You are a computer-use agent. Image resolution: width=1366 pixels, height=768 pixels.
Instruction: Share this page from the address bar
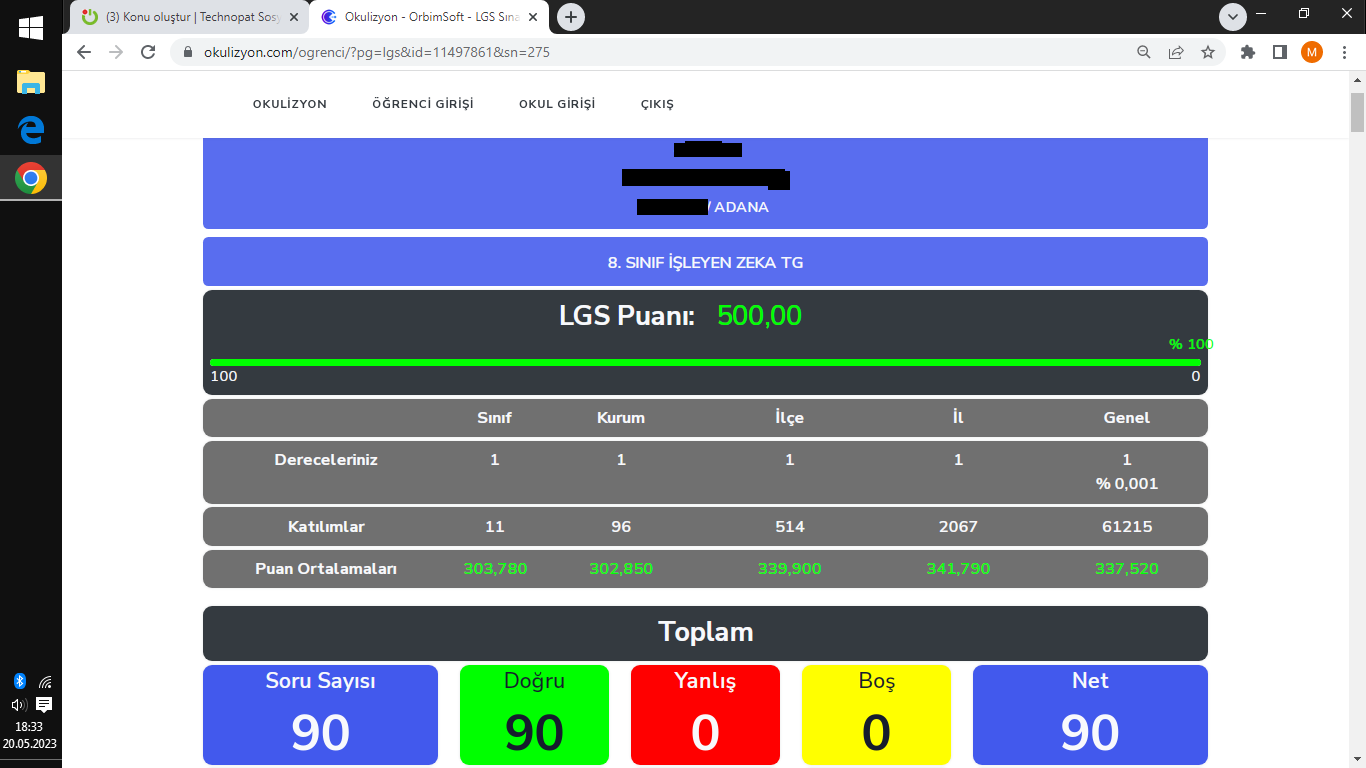click(1176, 52)
